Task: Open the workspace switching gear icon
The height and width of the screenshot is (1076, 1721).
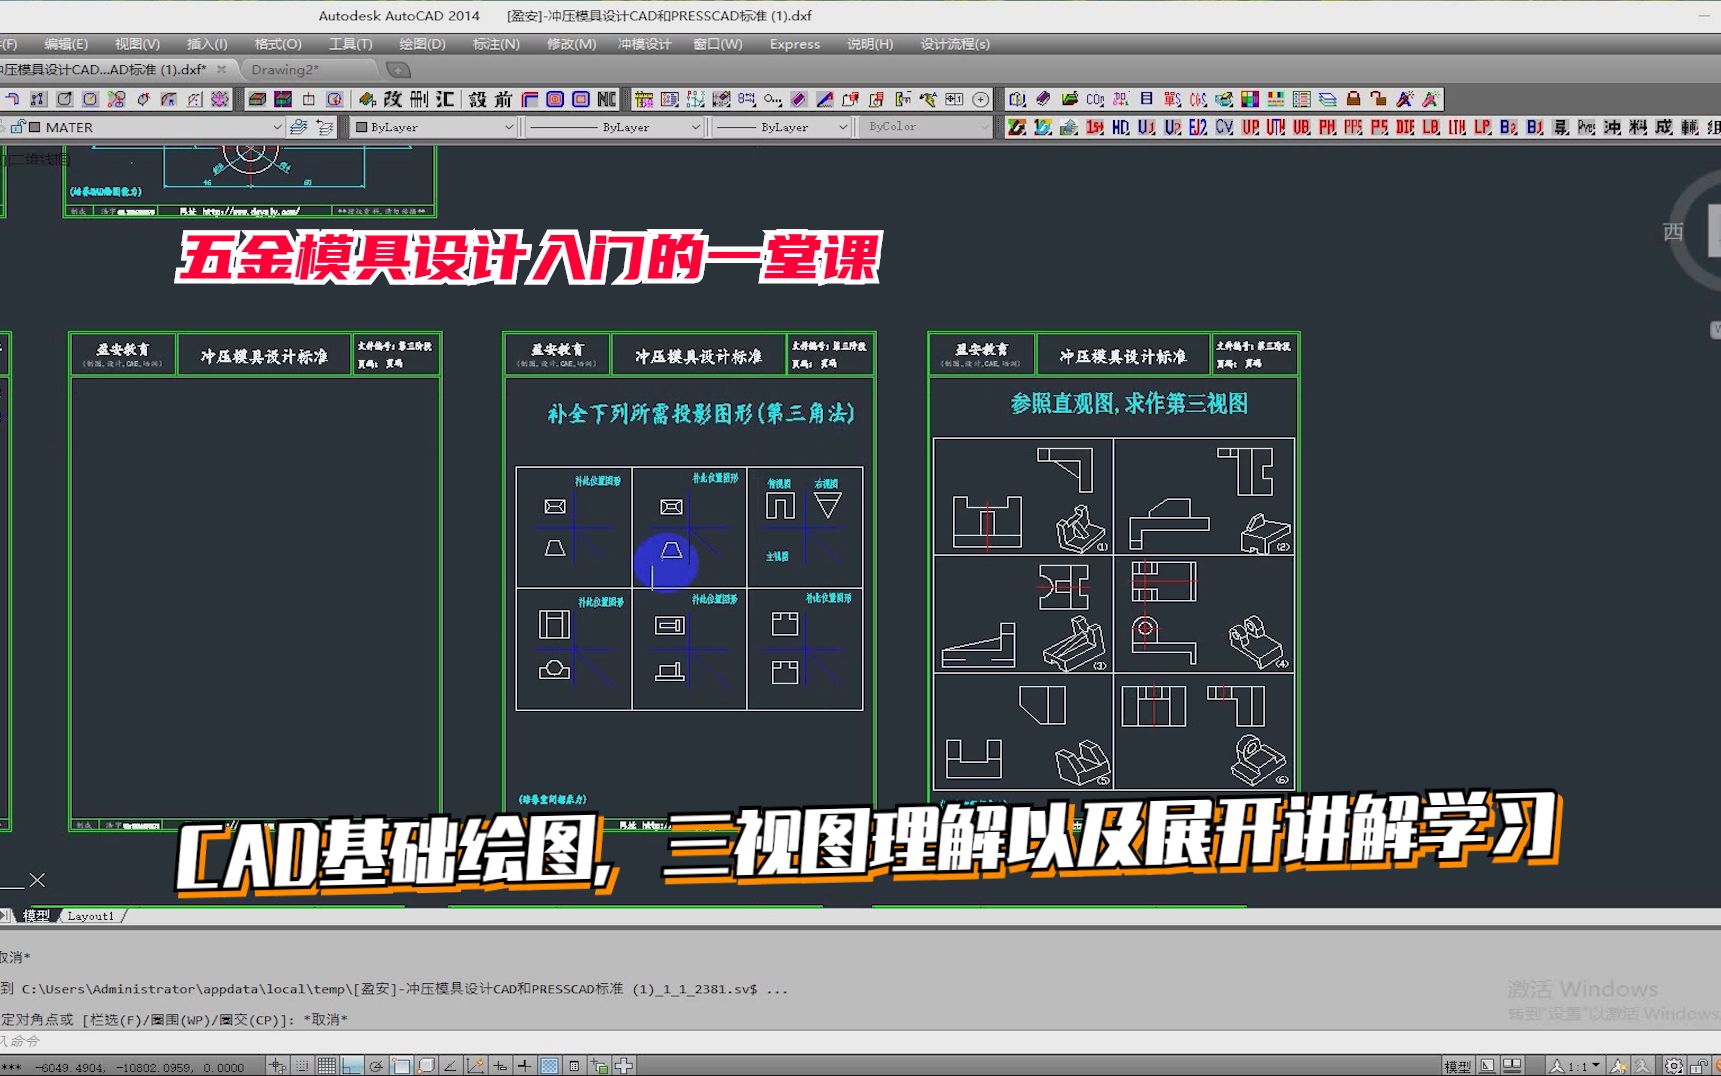Action: 1673,1066
